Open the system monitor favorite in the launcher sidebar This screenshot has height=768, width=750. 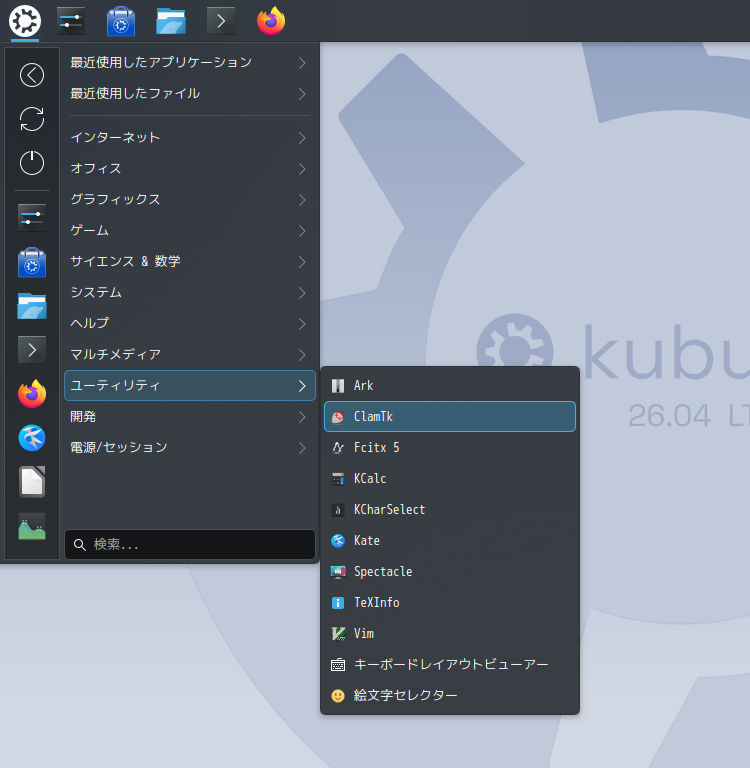[32, 526]
